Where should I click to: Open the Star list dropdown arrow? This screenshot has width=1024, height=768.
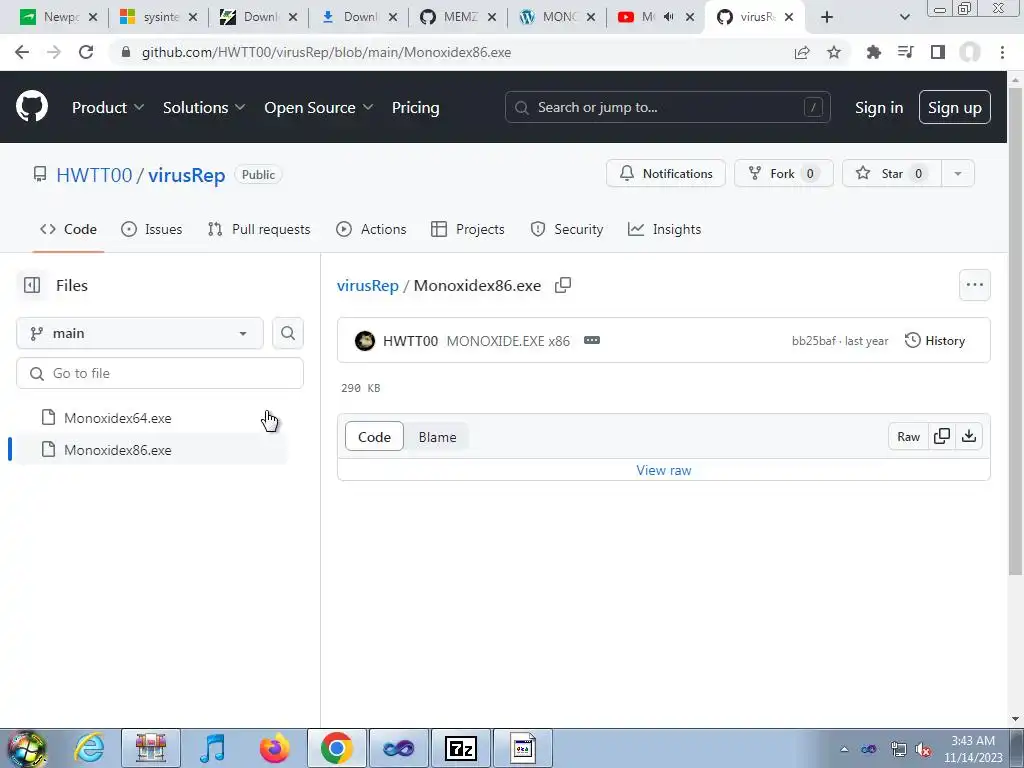point(958,174)
